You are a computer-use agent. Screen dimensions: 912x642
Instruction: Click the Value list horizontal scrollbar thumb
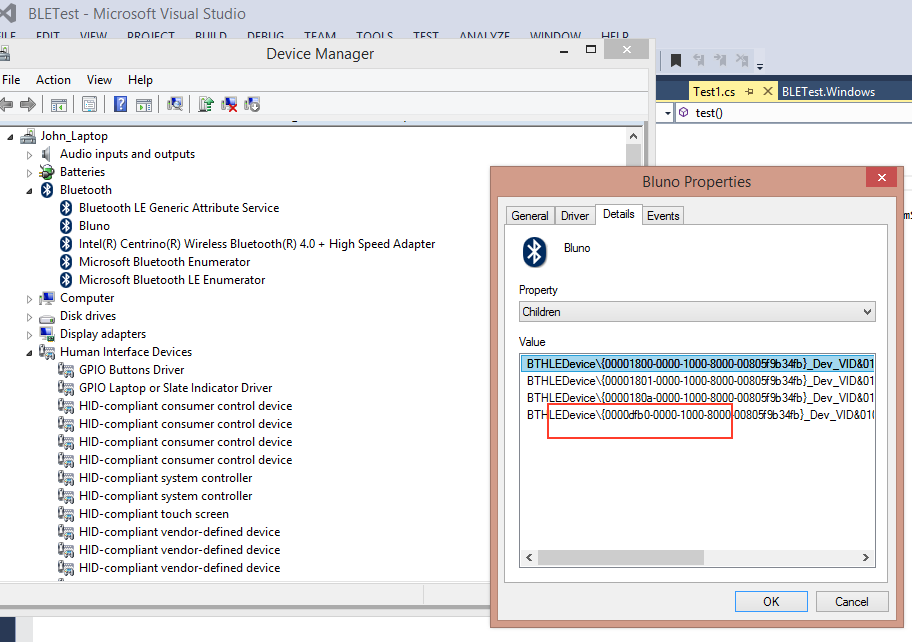point(621,557)
